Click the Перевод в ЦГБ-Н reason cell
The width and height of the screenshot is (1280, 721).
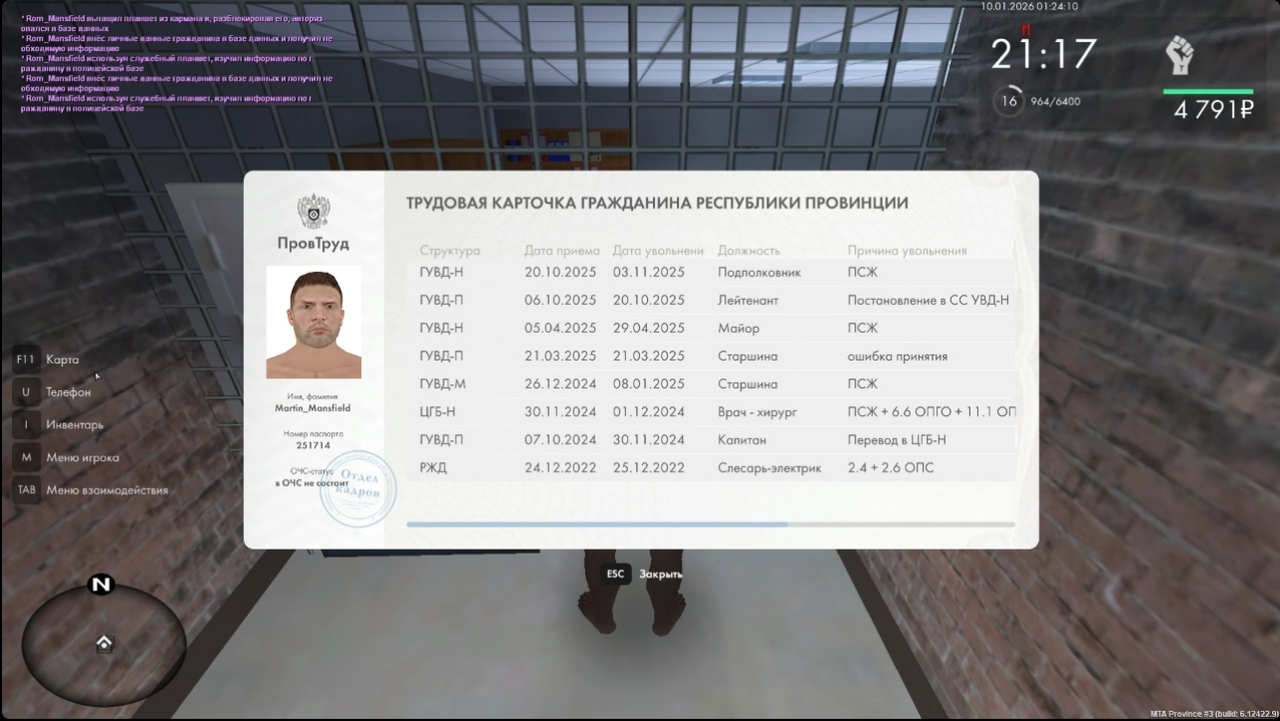click(896, 440)
